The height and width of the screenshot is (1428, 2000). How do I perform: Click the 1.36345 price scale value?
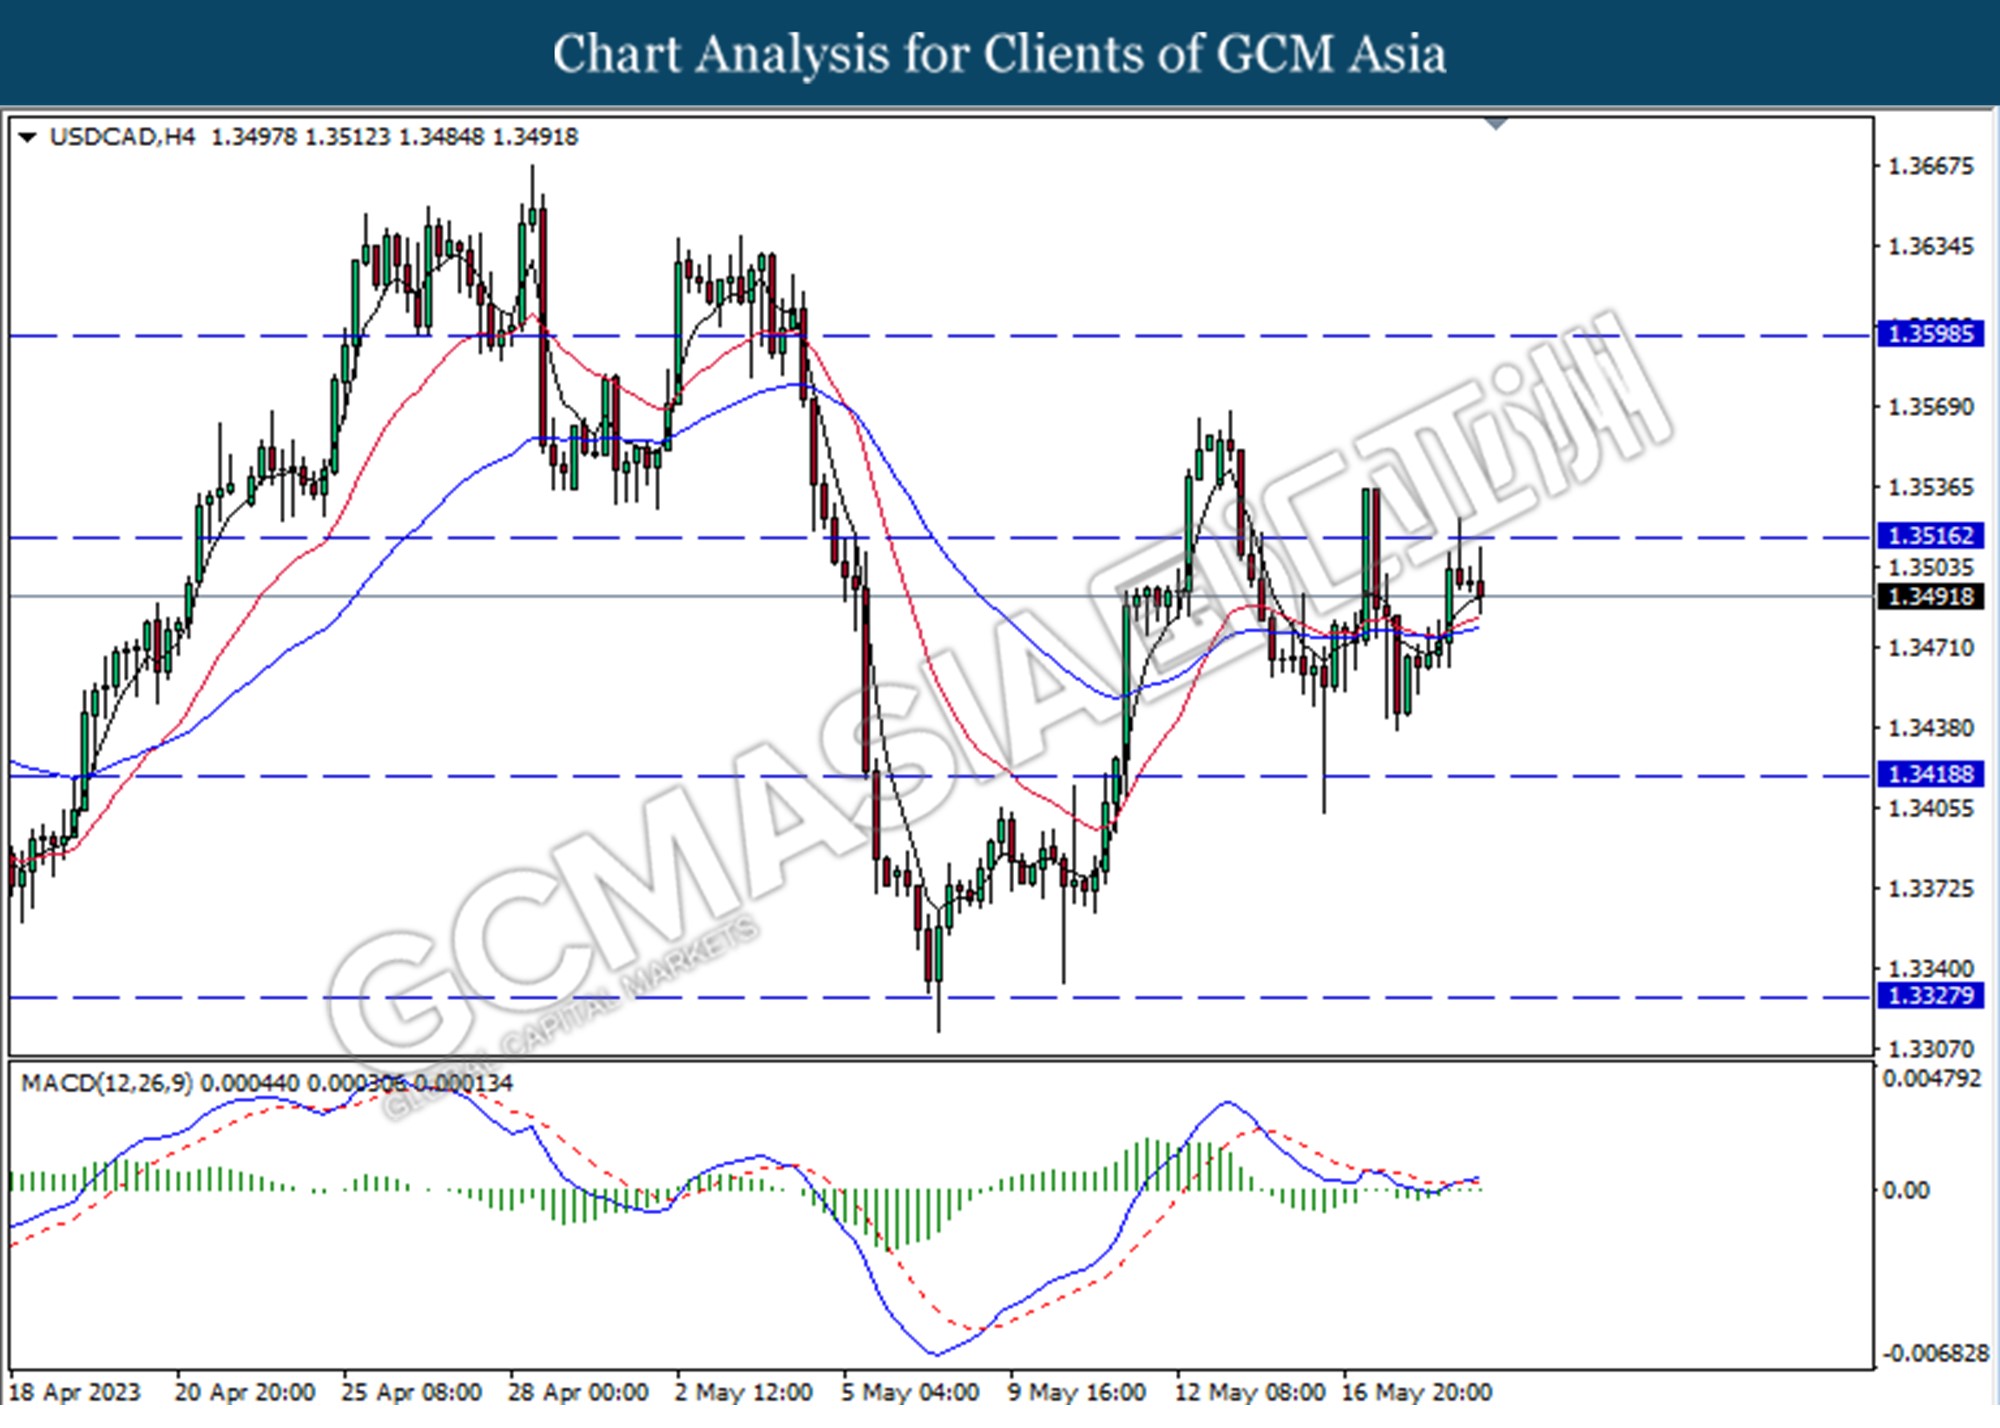pos(1930,247)
